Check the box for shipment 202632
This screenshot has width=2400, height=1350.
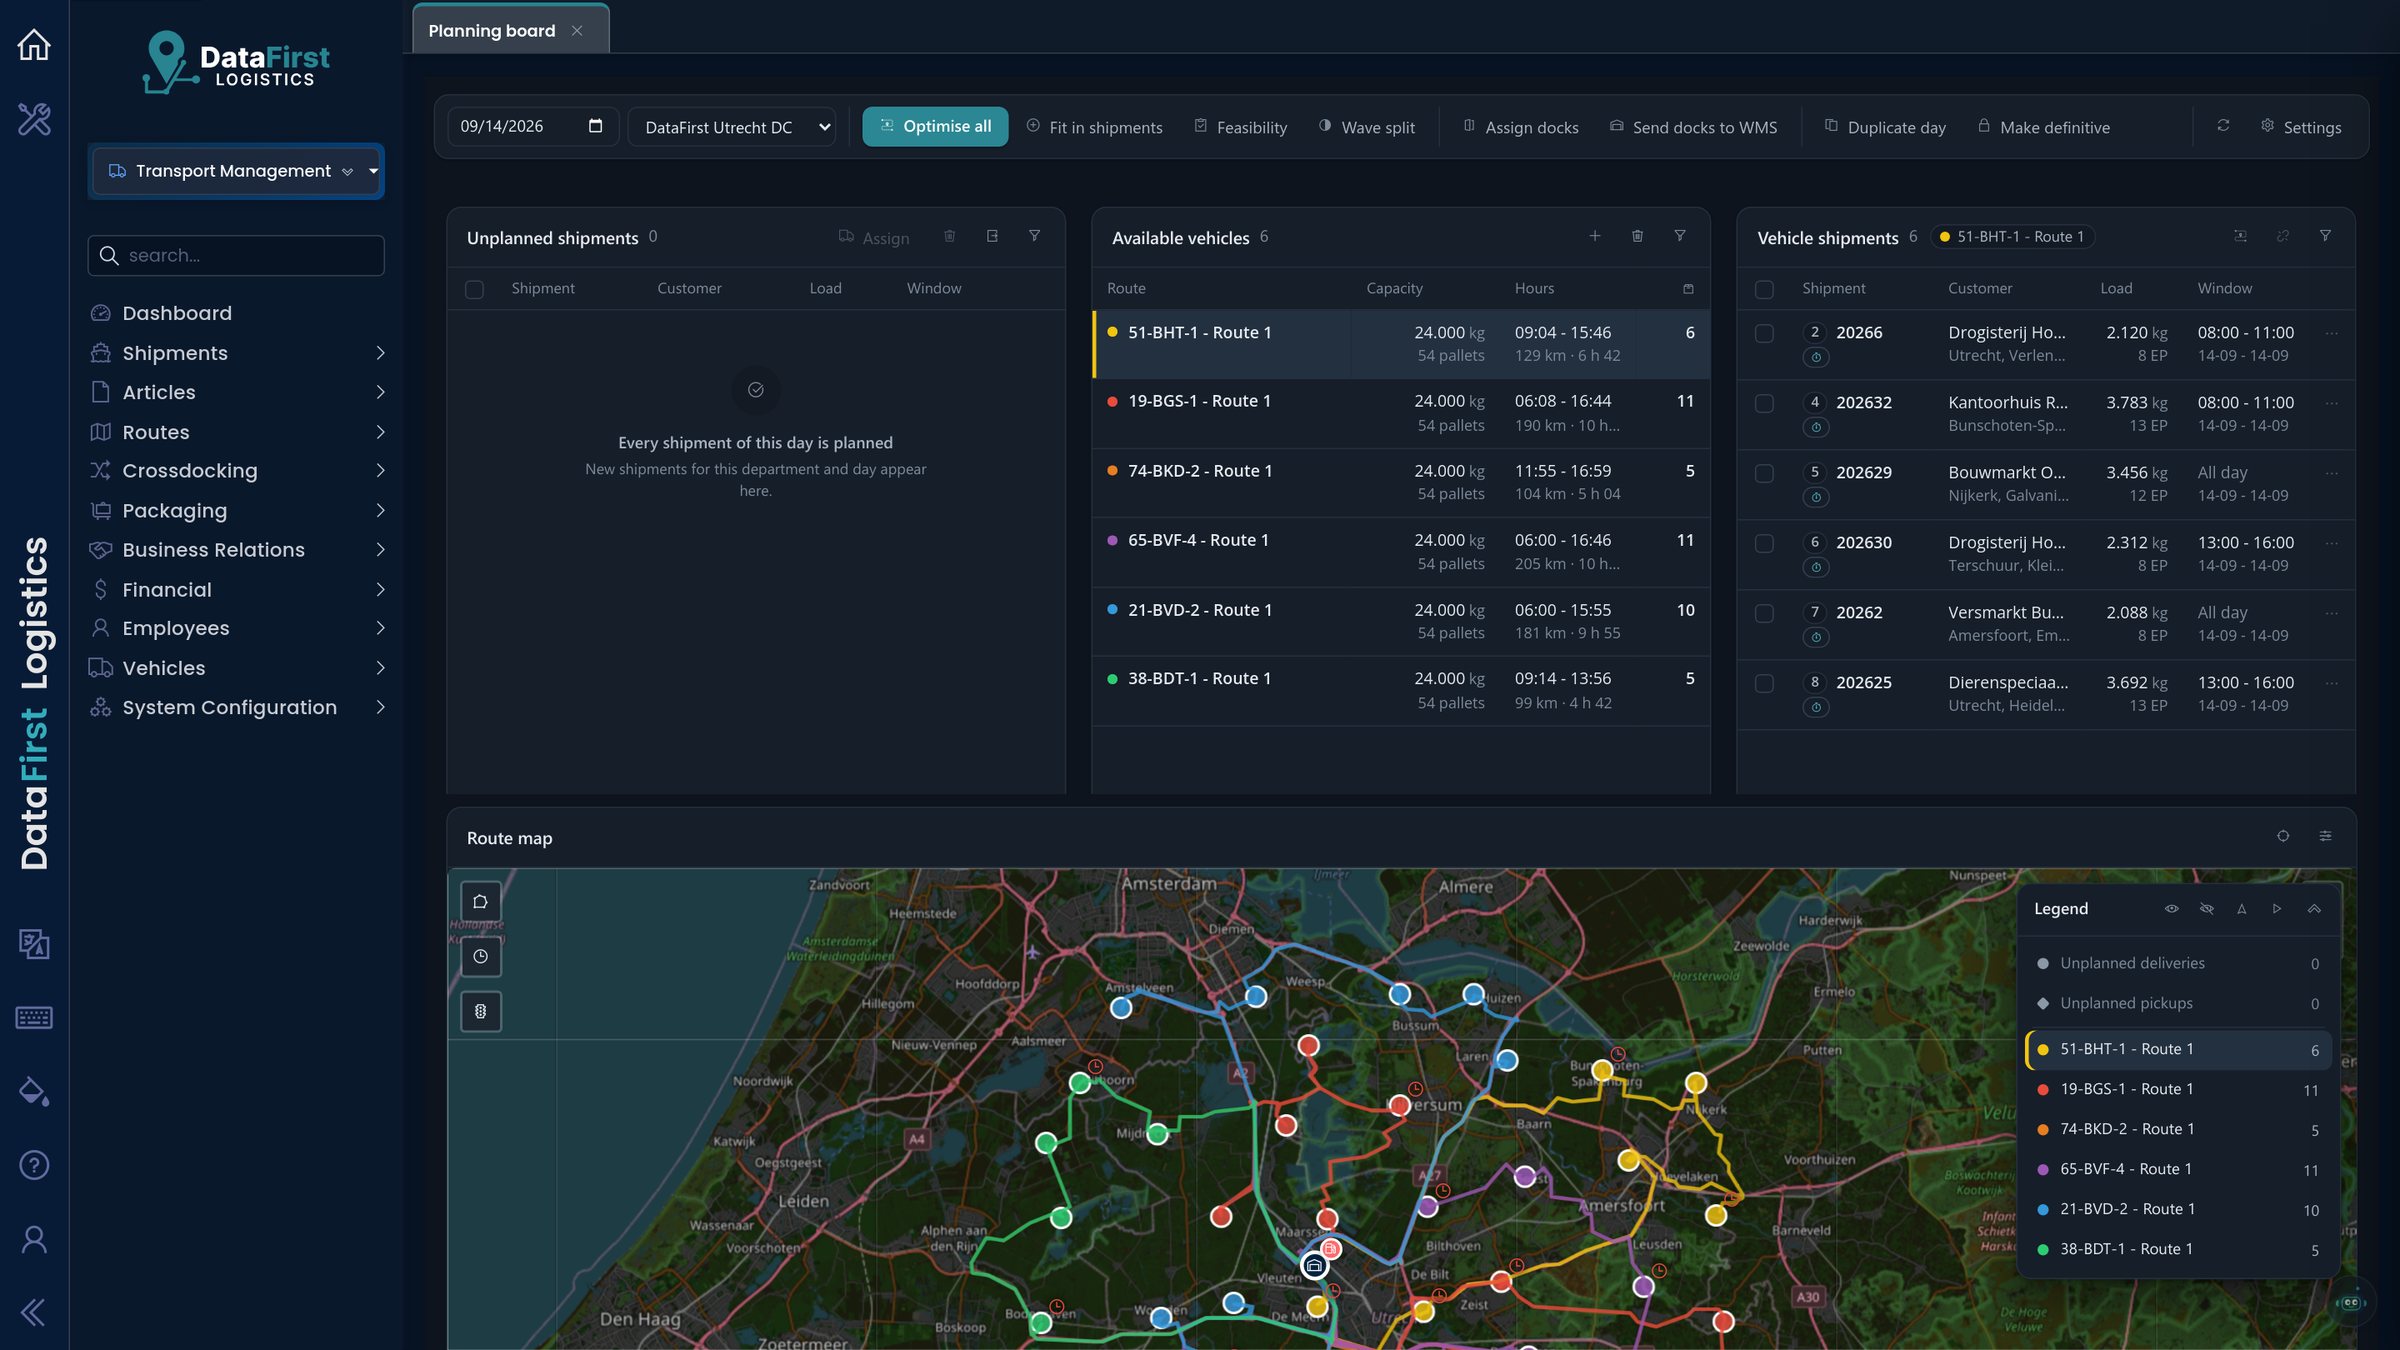1764,403
